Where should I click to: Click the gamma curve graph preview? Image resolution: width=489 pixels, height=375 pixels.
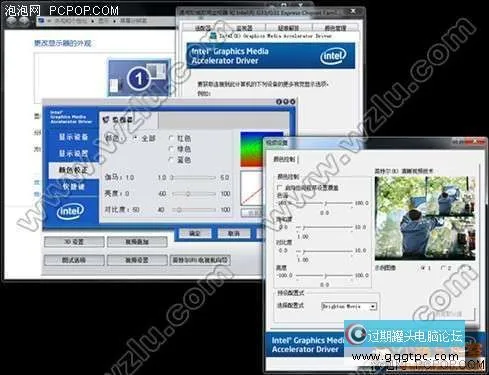252,188
